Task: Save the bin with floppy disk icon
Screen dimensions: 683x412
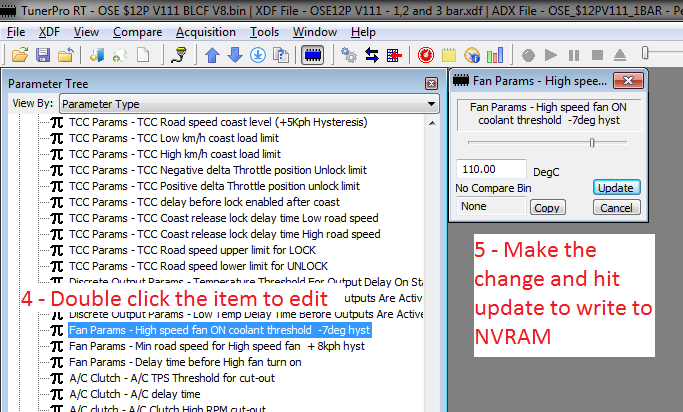Action: (43, 55)
